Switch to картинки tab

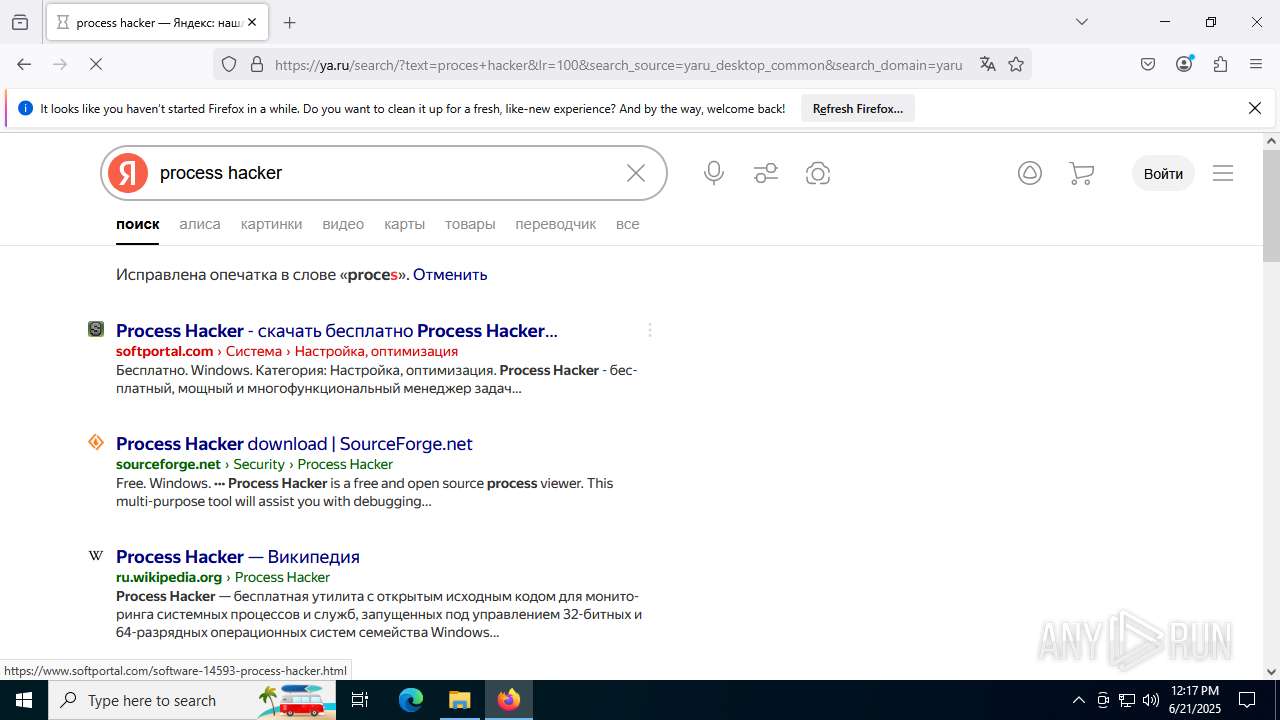click(271, 224)
